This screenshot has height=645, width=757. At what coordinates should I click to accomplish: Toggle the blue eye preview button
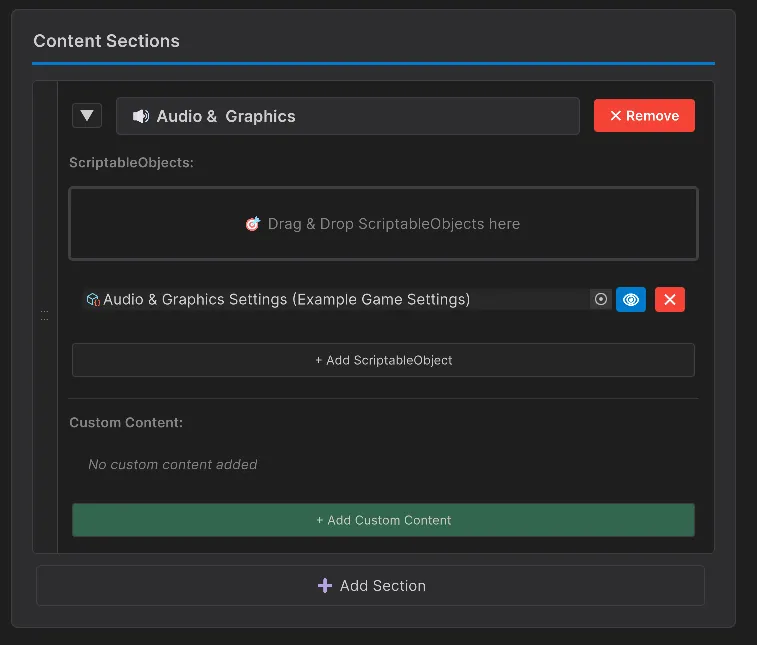[631, 299]
